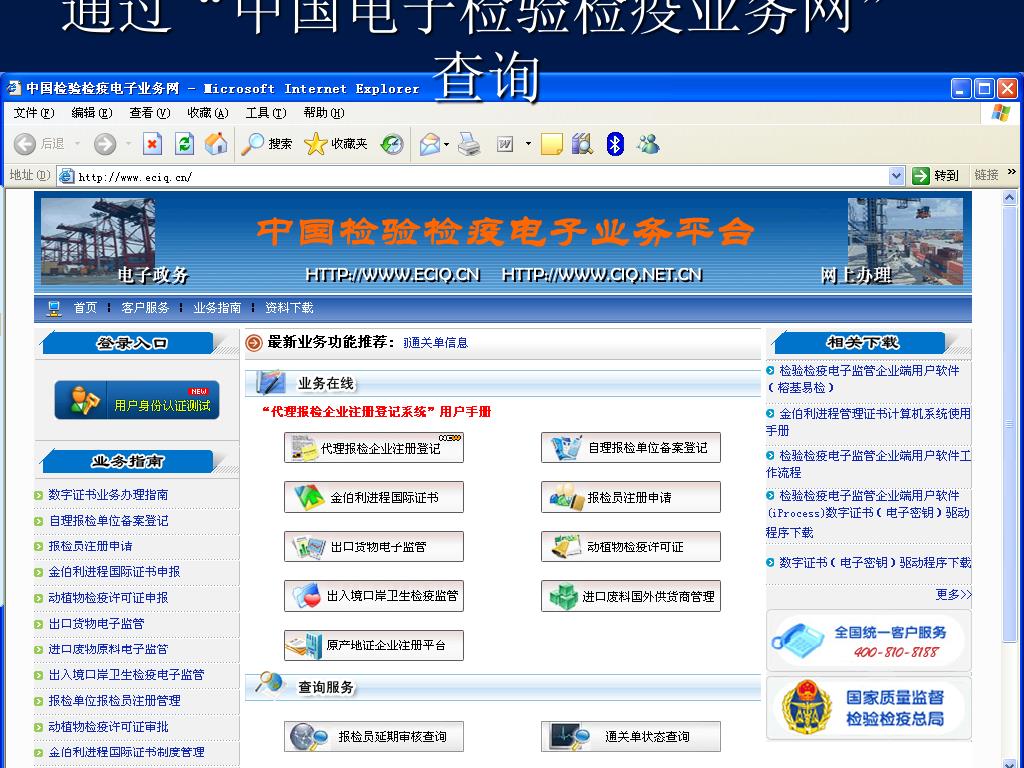Click the 报检员延期审核查询 button
This screenshot has height=768, width=1024.
click(x=374, y=737)
